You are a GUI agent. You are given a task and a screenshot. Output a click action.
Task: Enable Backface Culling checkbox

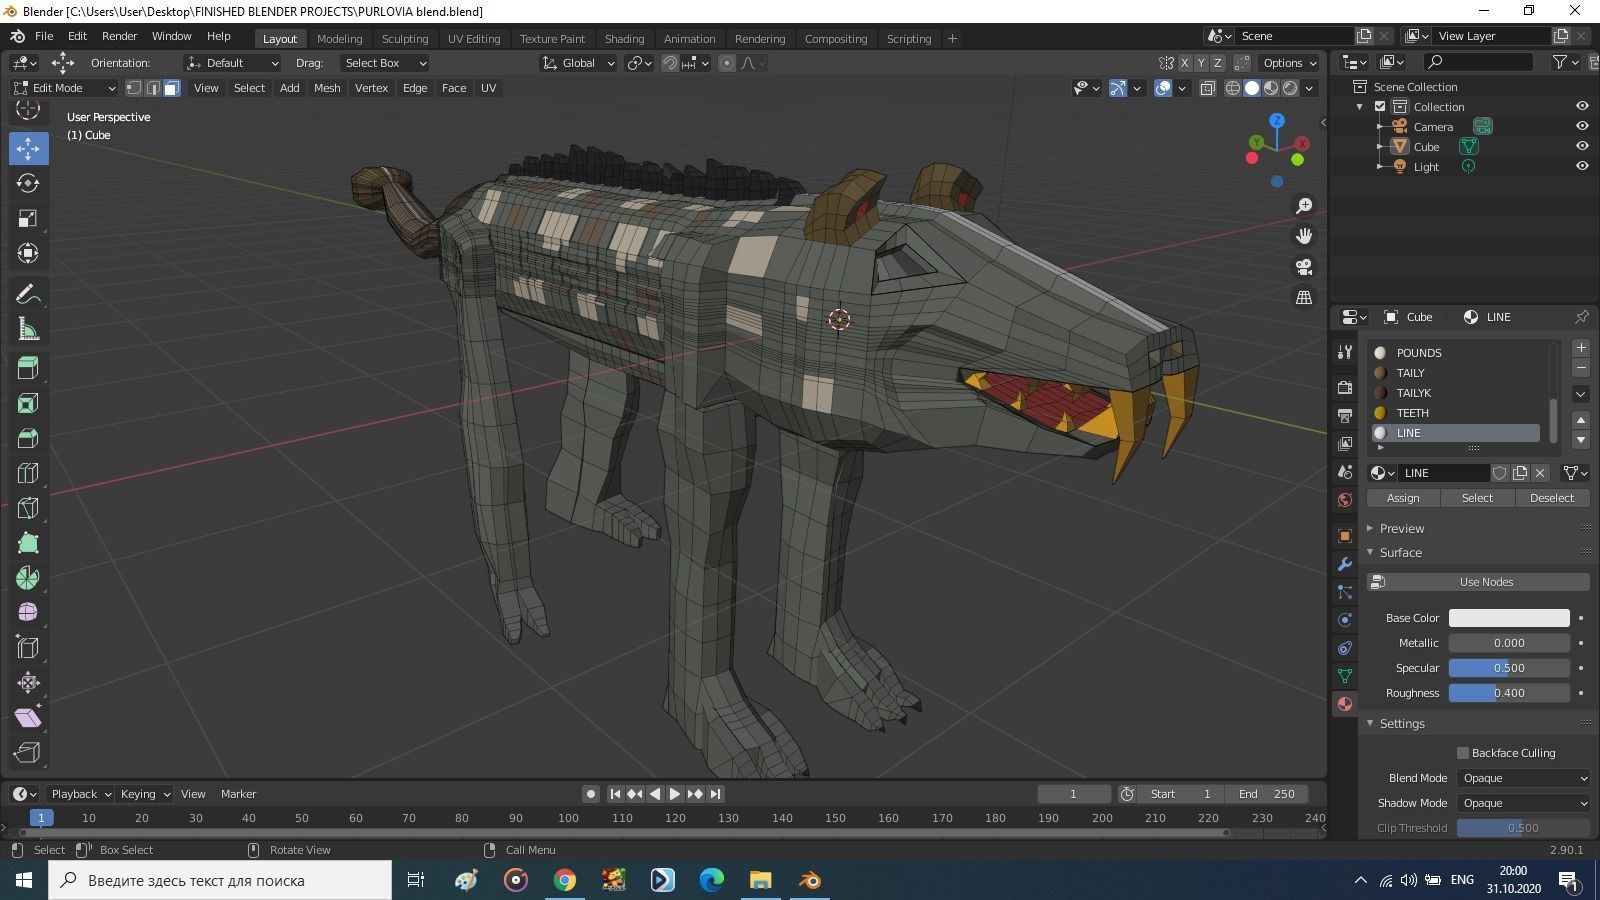(1463, 753)
